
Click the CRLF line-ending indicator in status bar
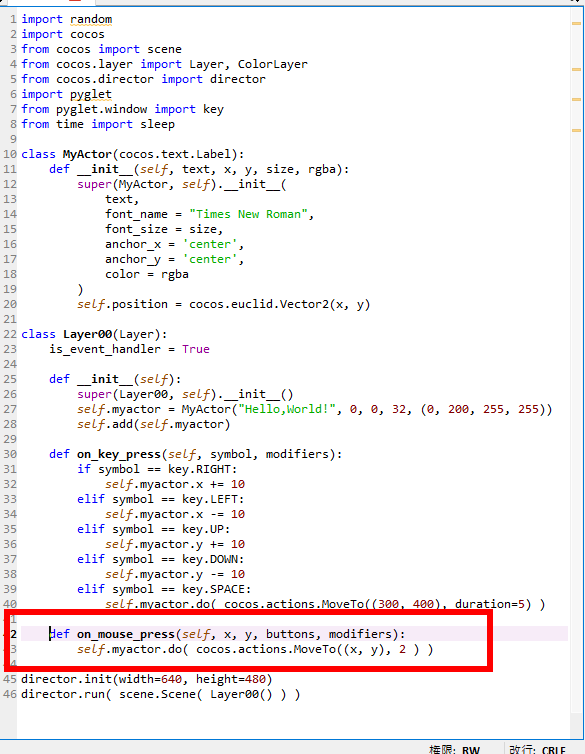click(x=553, y=750)
